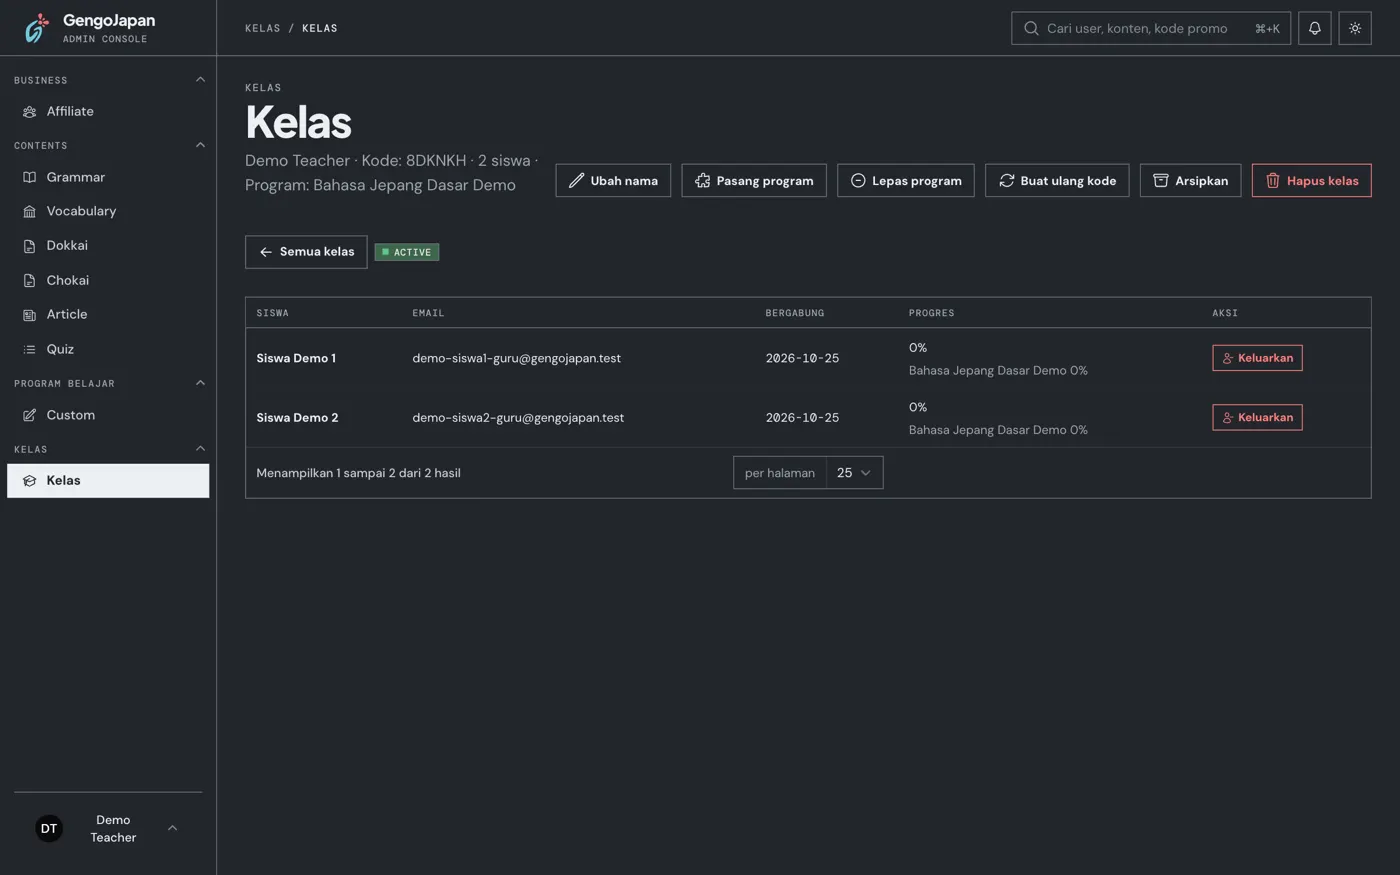
Task: Open the Affiliate menu item
Action: (x=108, y=112)
